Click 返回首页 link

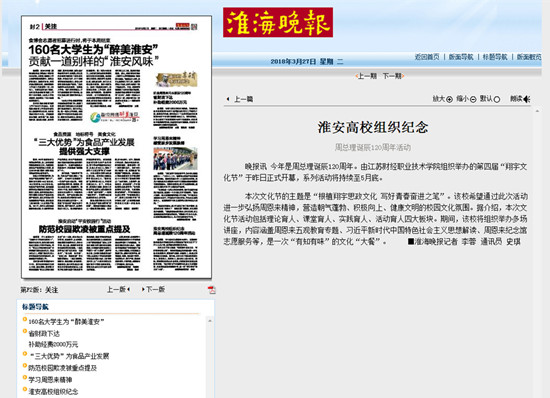pos(427,57)
